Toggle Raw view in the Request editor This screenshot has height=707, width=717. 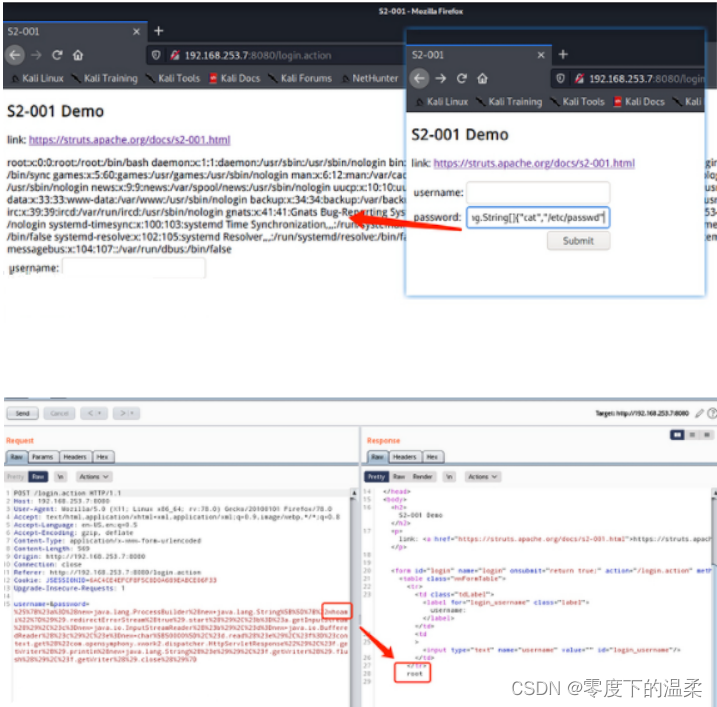point(38,477)
